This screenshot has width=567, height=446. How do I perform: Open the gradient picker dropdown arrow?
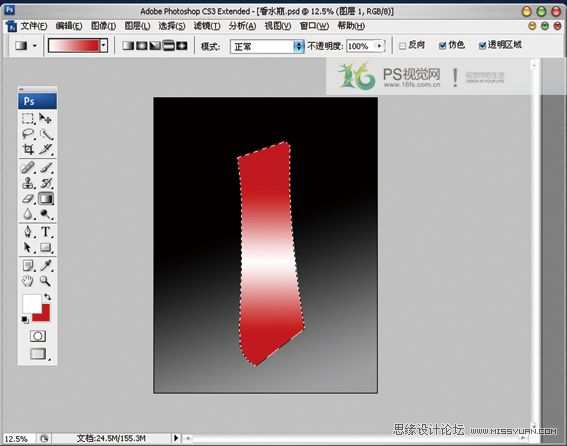(104, 46)
